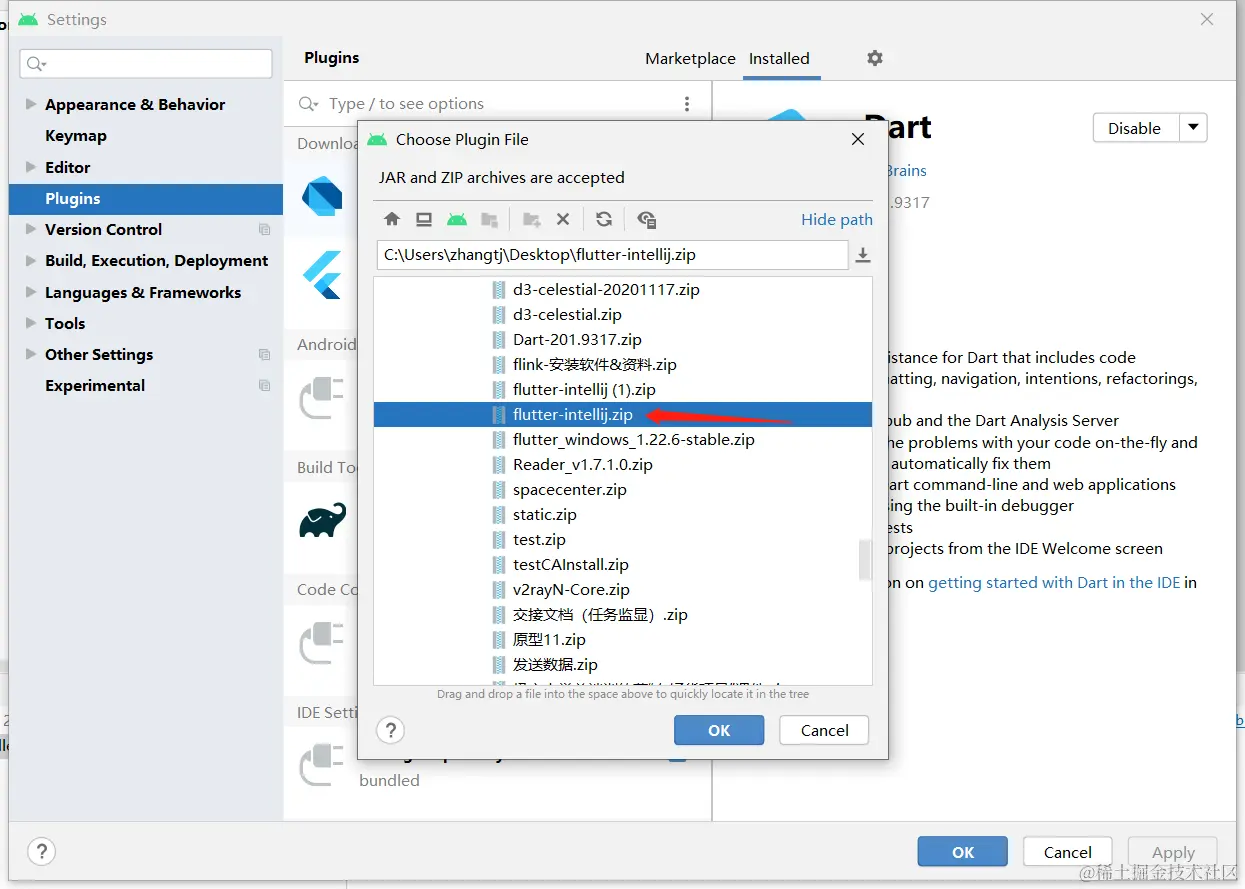Click help icon in Choose Plugin File dialog
The width and height of the screenshot is (1245, 889).
point(391,730)
